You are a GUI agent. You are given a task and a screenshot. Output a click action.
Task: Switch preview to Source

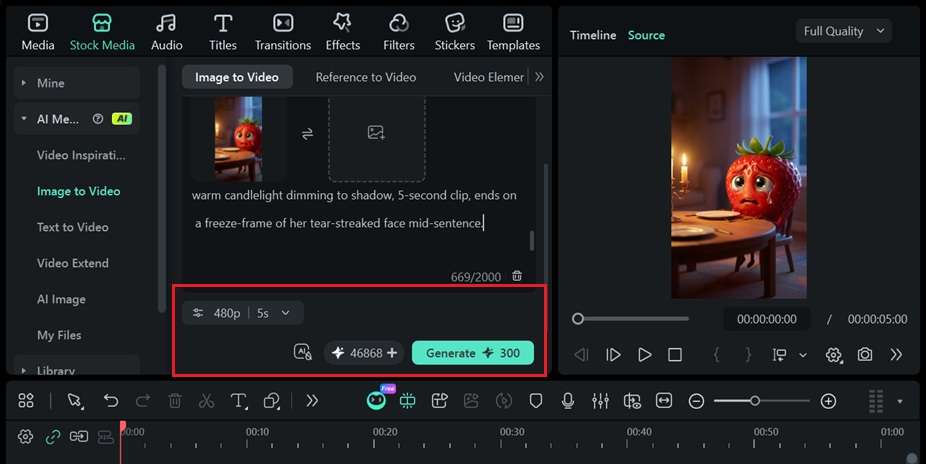[646, 35]
